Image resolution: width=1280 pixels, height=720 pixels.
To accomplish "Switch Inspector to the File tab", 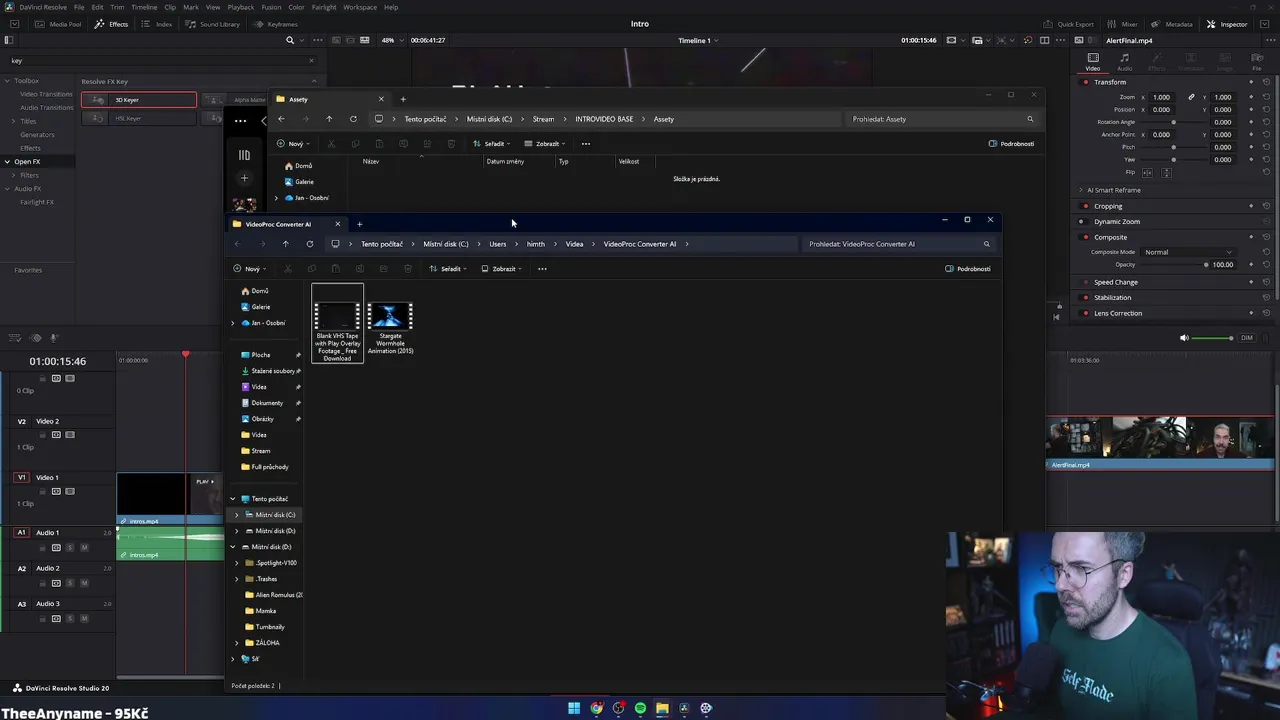I will [1257, 62].
